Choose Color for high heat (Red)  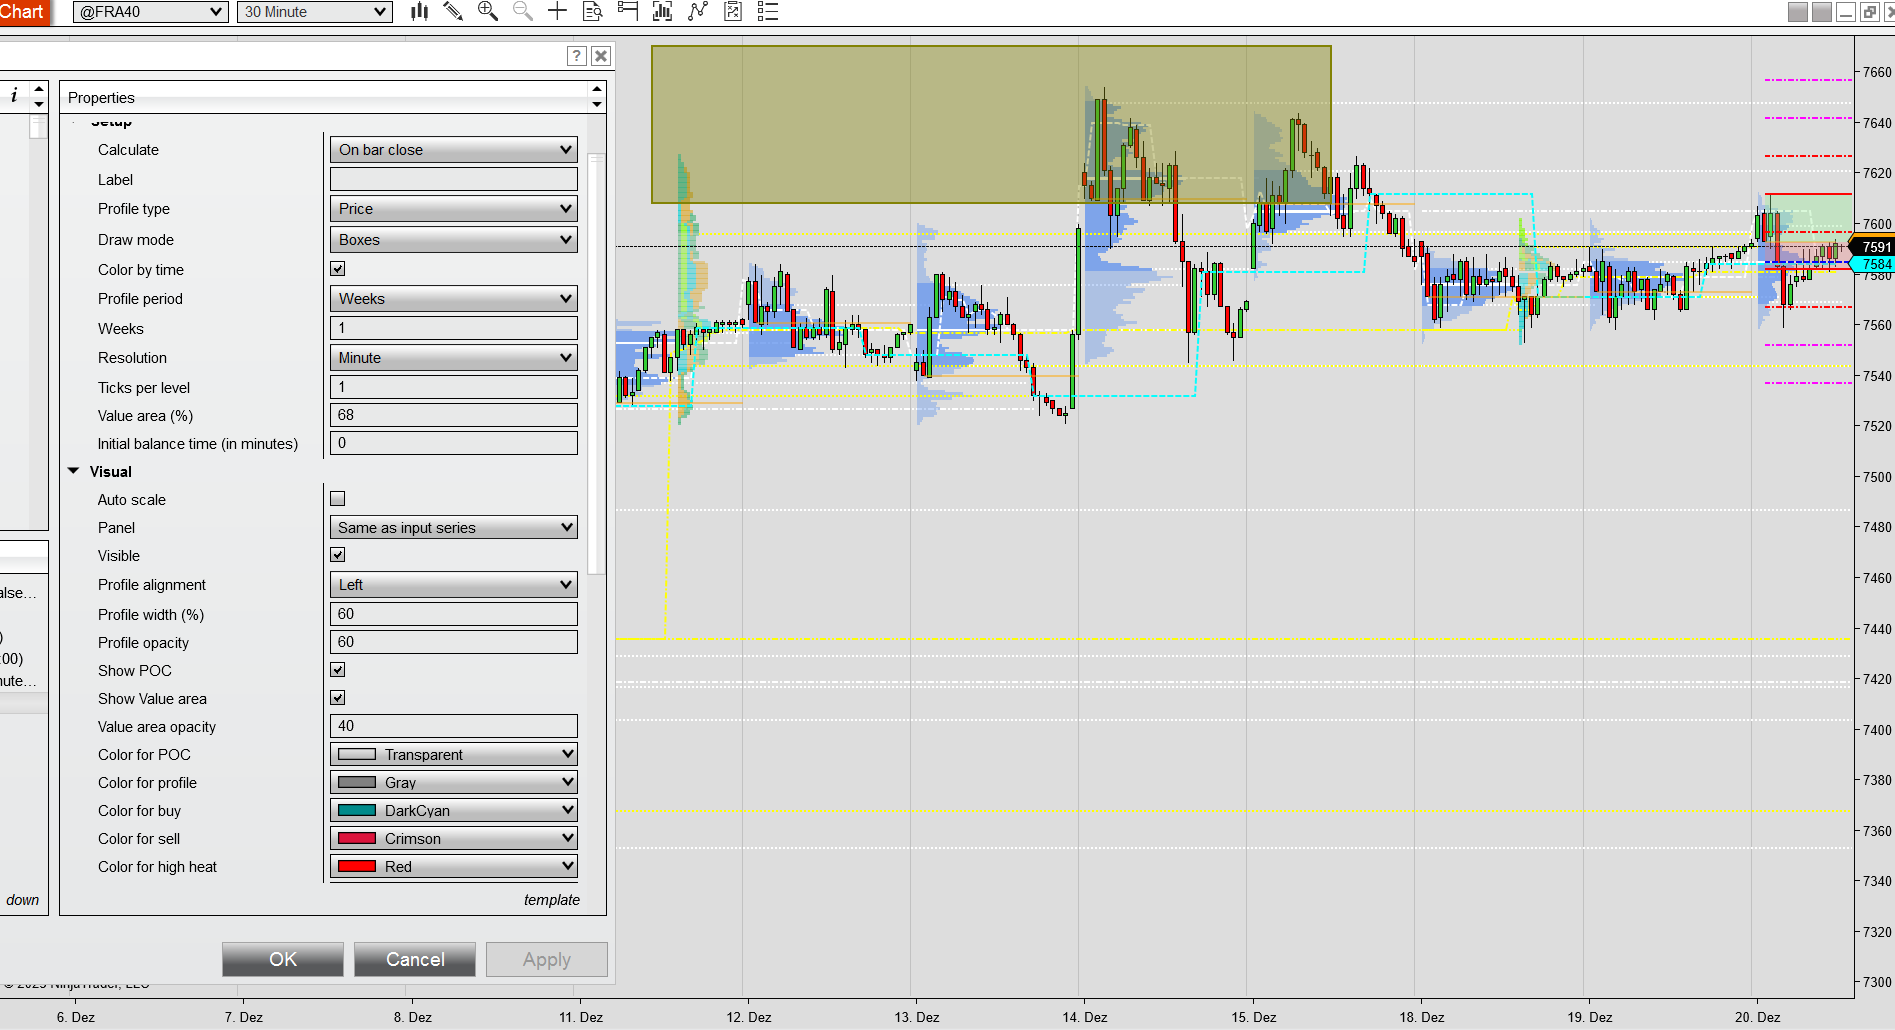[454, 867]
